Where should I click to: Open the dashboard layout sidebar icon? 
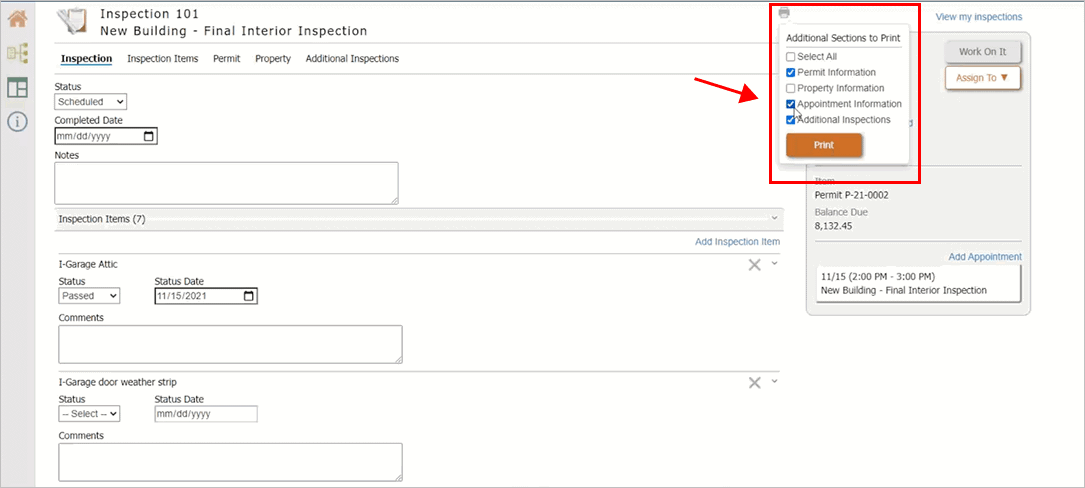[17, 88]
